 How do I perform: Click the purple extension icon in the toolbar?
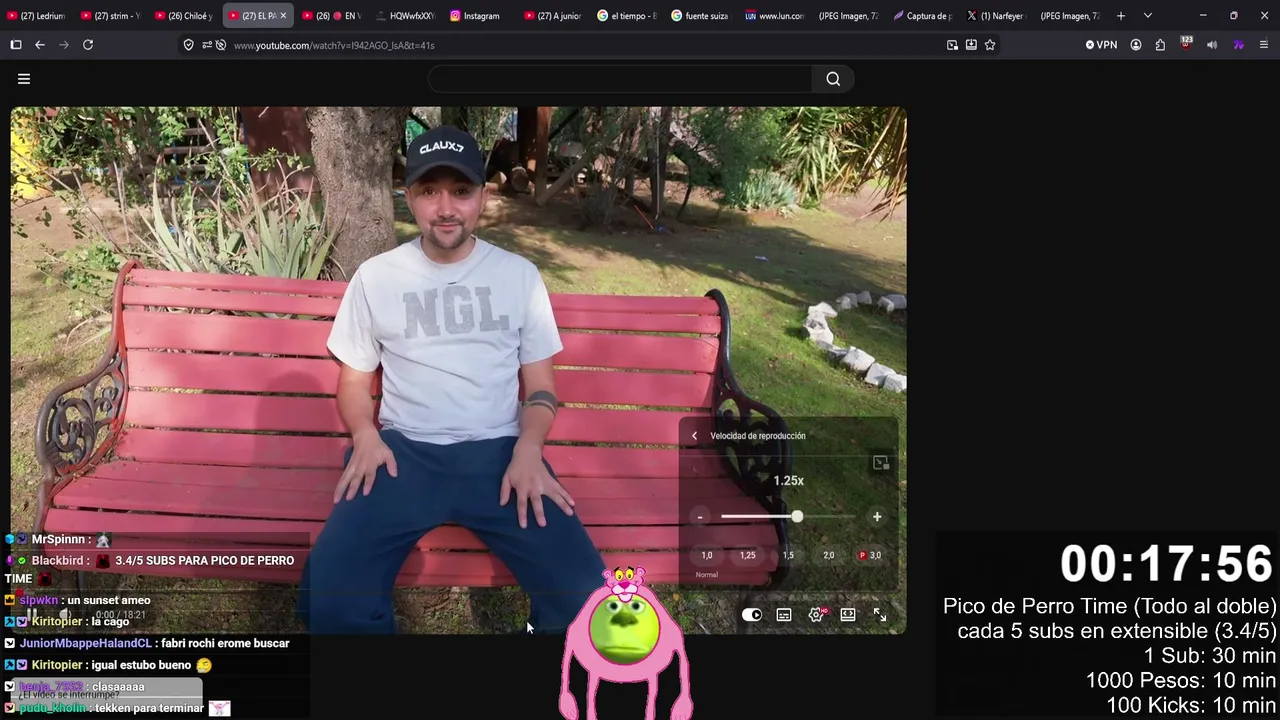point(1238,45)
